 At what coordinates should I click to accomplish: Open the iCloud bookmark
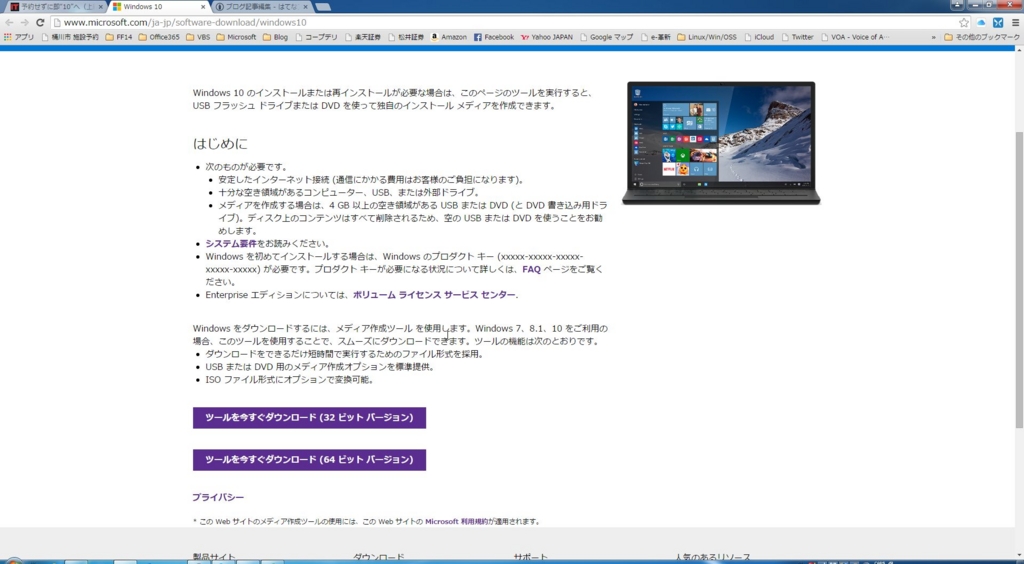pyautogui.click(x=759, y=37)
